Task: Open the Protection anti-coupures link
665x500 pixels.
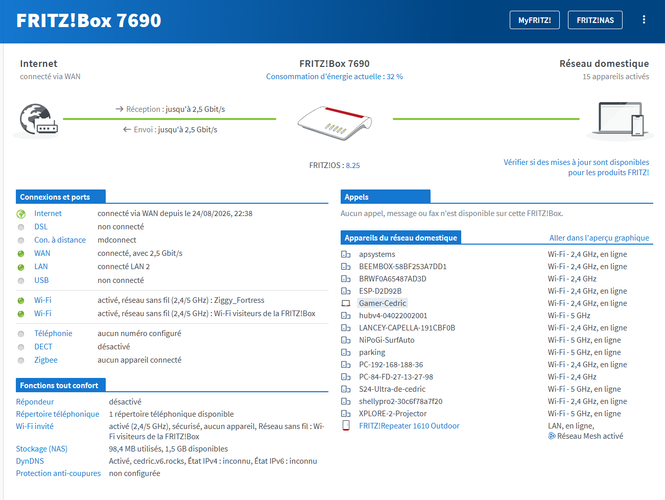Action: pos(58,473)
